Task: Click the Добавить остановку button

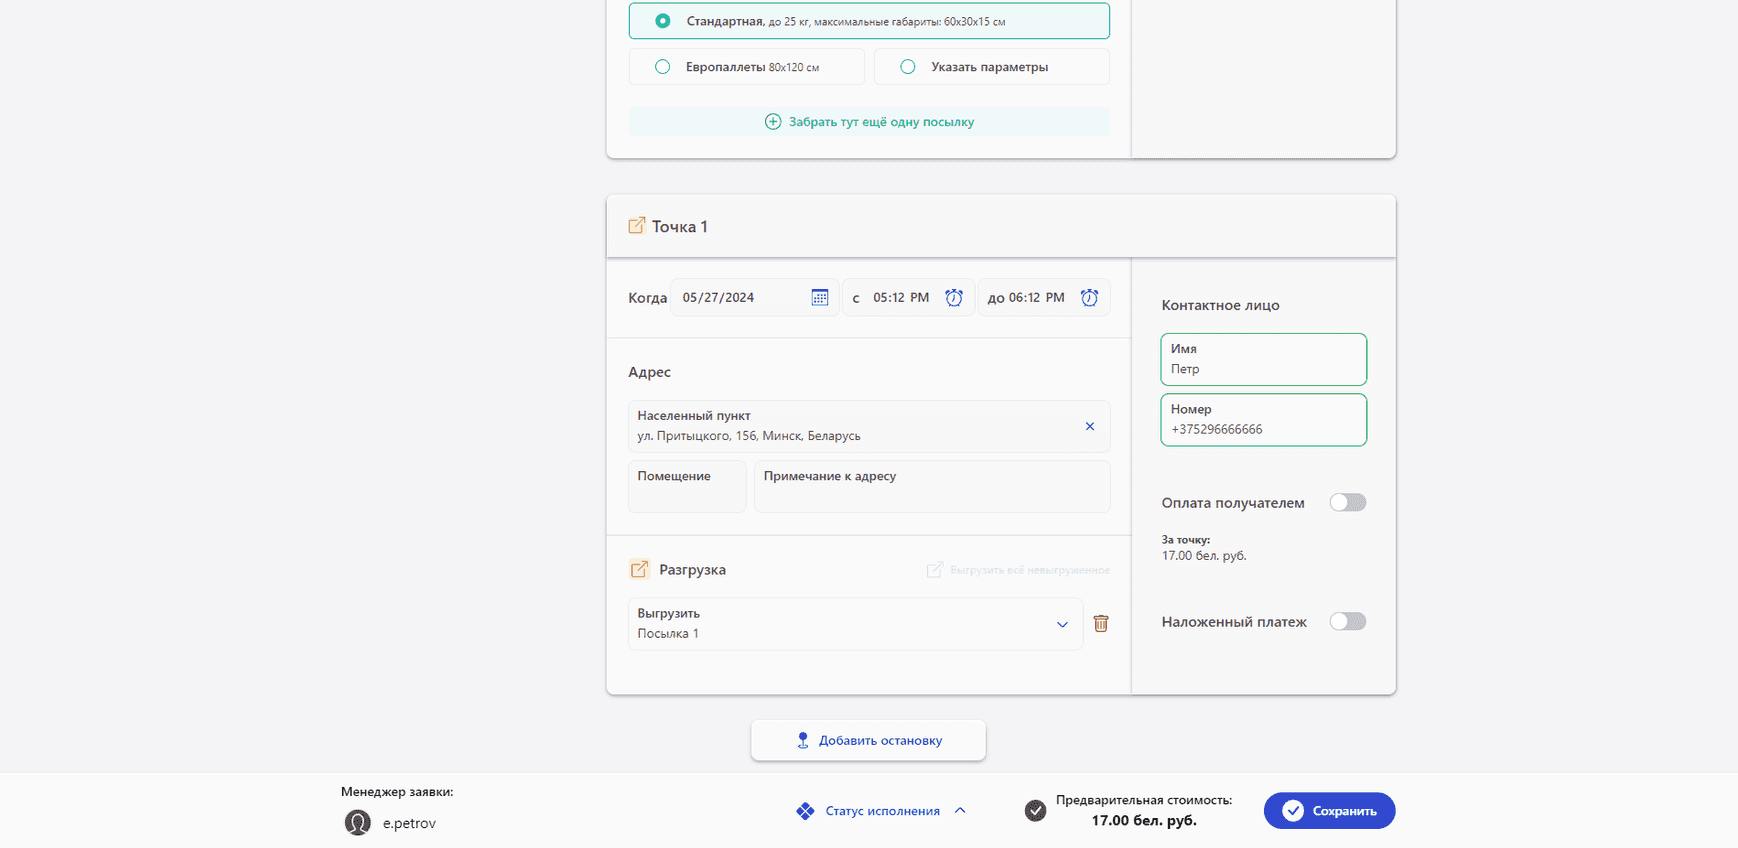Action: pos(869,740)
